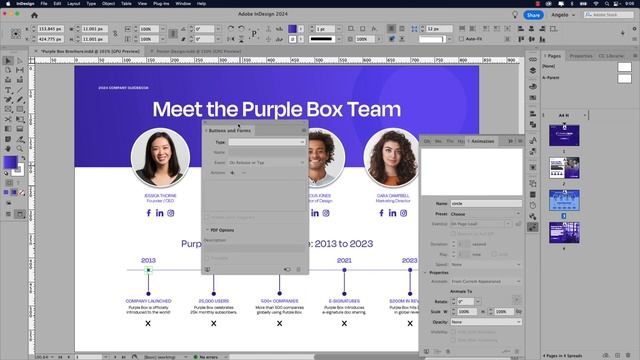Click the X position value field
This screenshot has width=640, height=360.
click(x=50, y=29)
